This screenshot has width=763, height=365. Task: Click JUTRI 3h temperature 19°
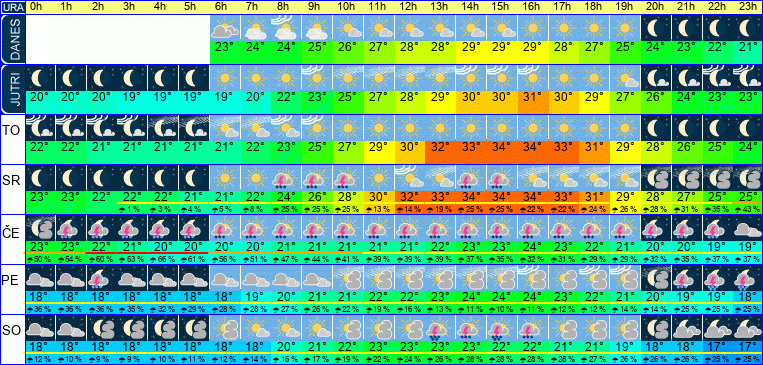coord(133,97)
